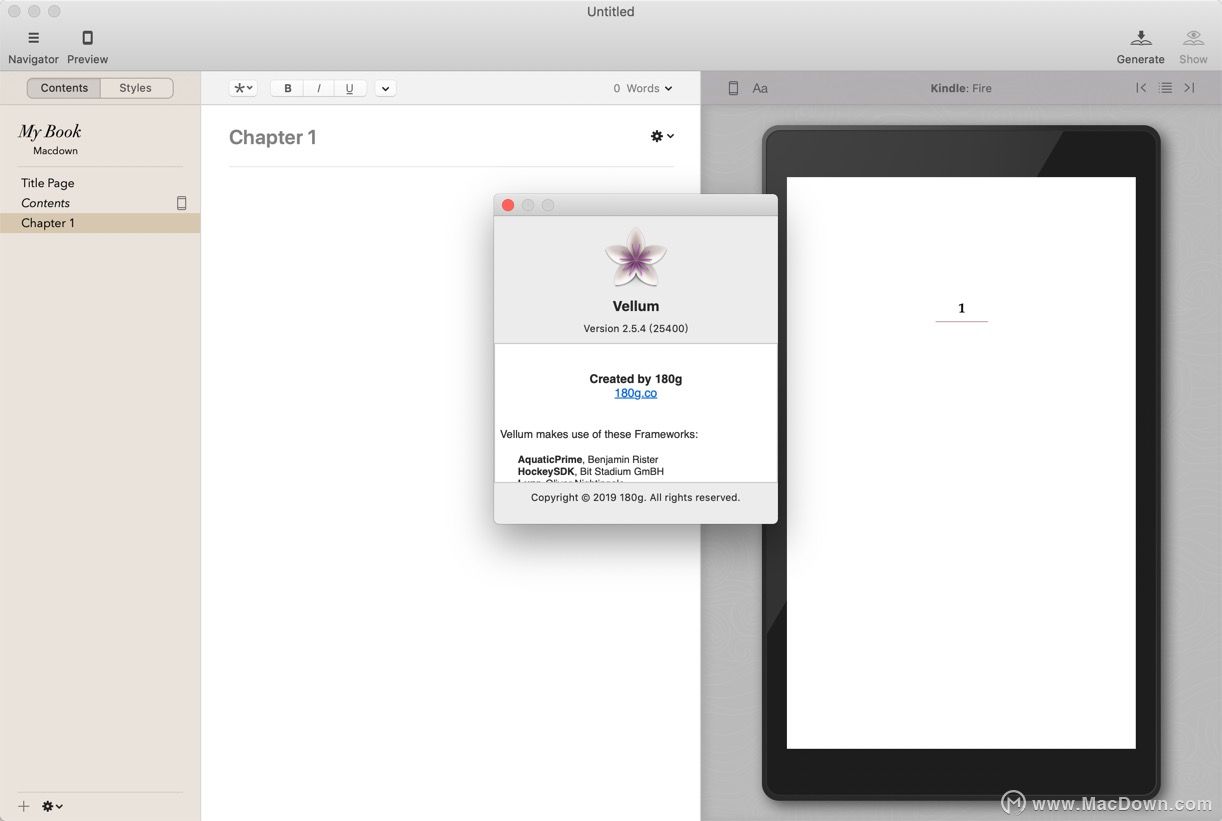
Task: Select the My Book title in sidebar
Action: (50, 131)
